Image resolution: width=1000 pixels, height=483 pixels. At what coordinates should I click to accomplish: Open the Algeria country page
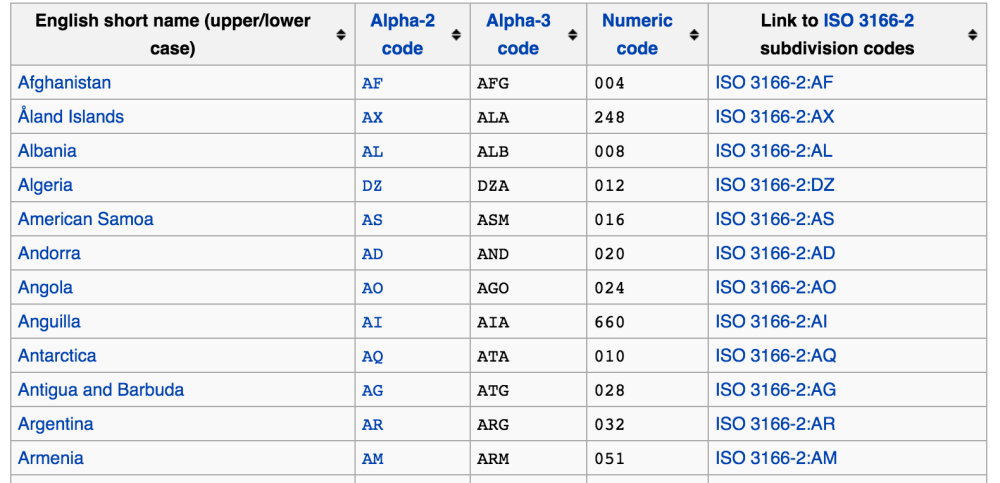[45, 185]
